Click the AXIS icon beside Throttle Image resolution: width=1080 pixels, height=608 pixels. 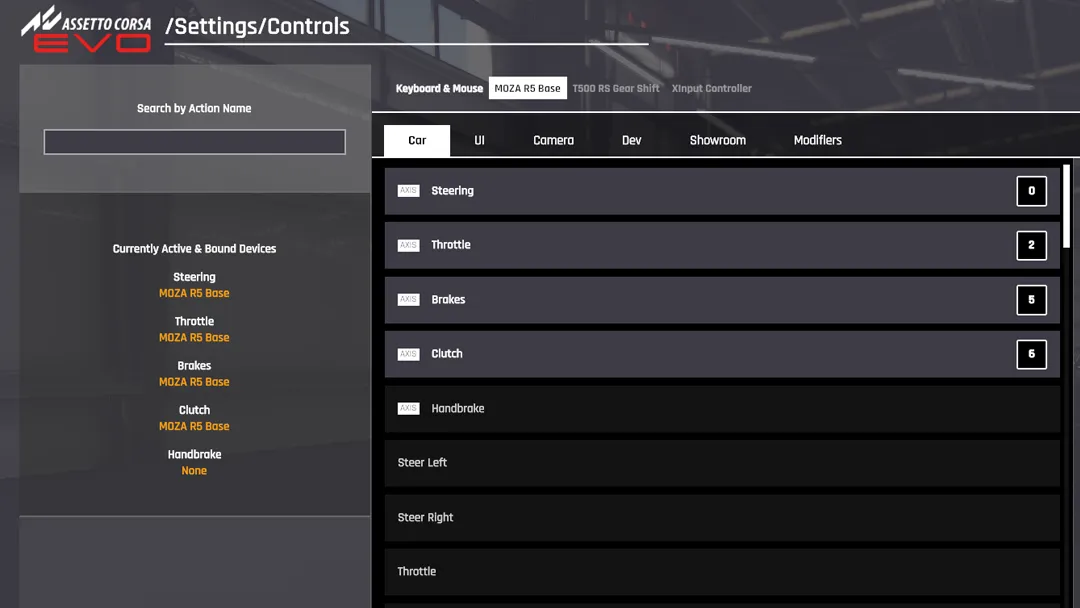[408, 244]
